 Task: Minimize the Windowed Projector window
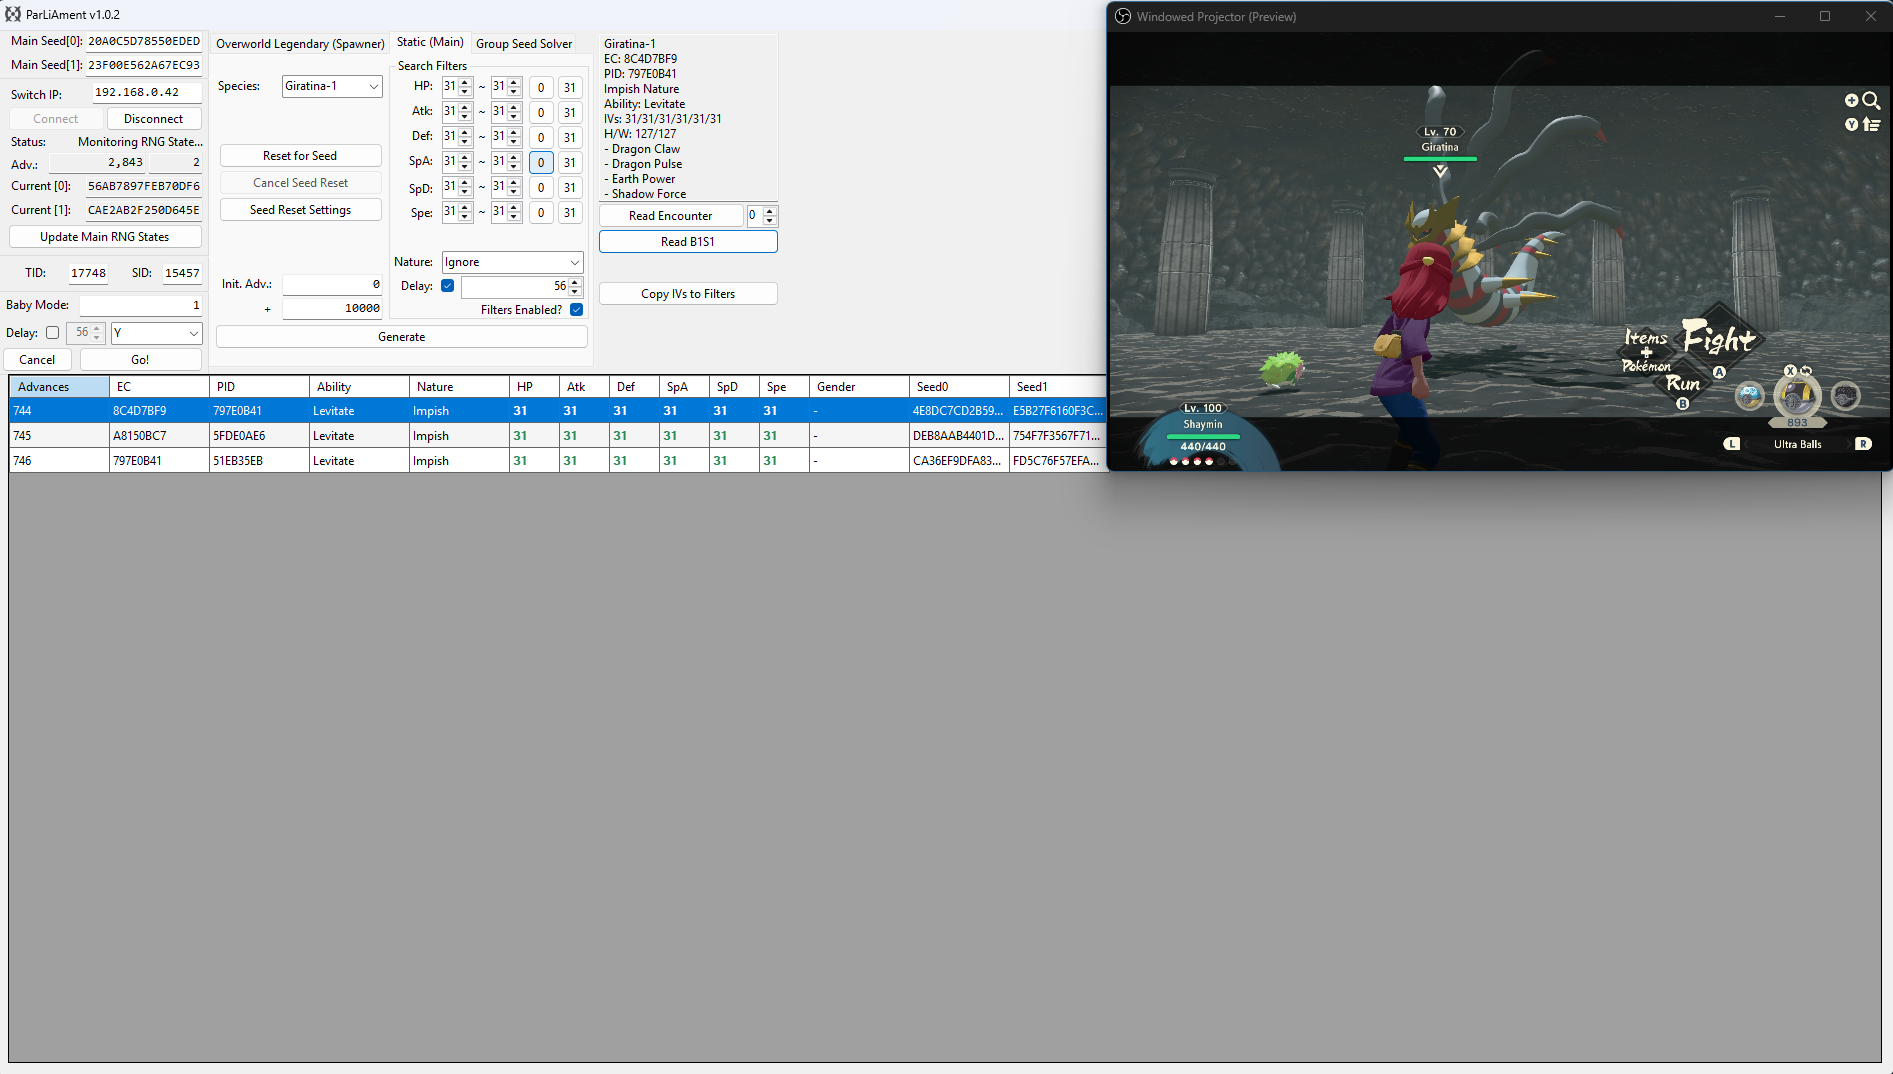click(x=1780, y=16)
